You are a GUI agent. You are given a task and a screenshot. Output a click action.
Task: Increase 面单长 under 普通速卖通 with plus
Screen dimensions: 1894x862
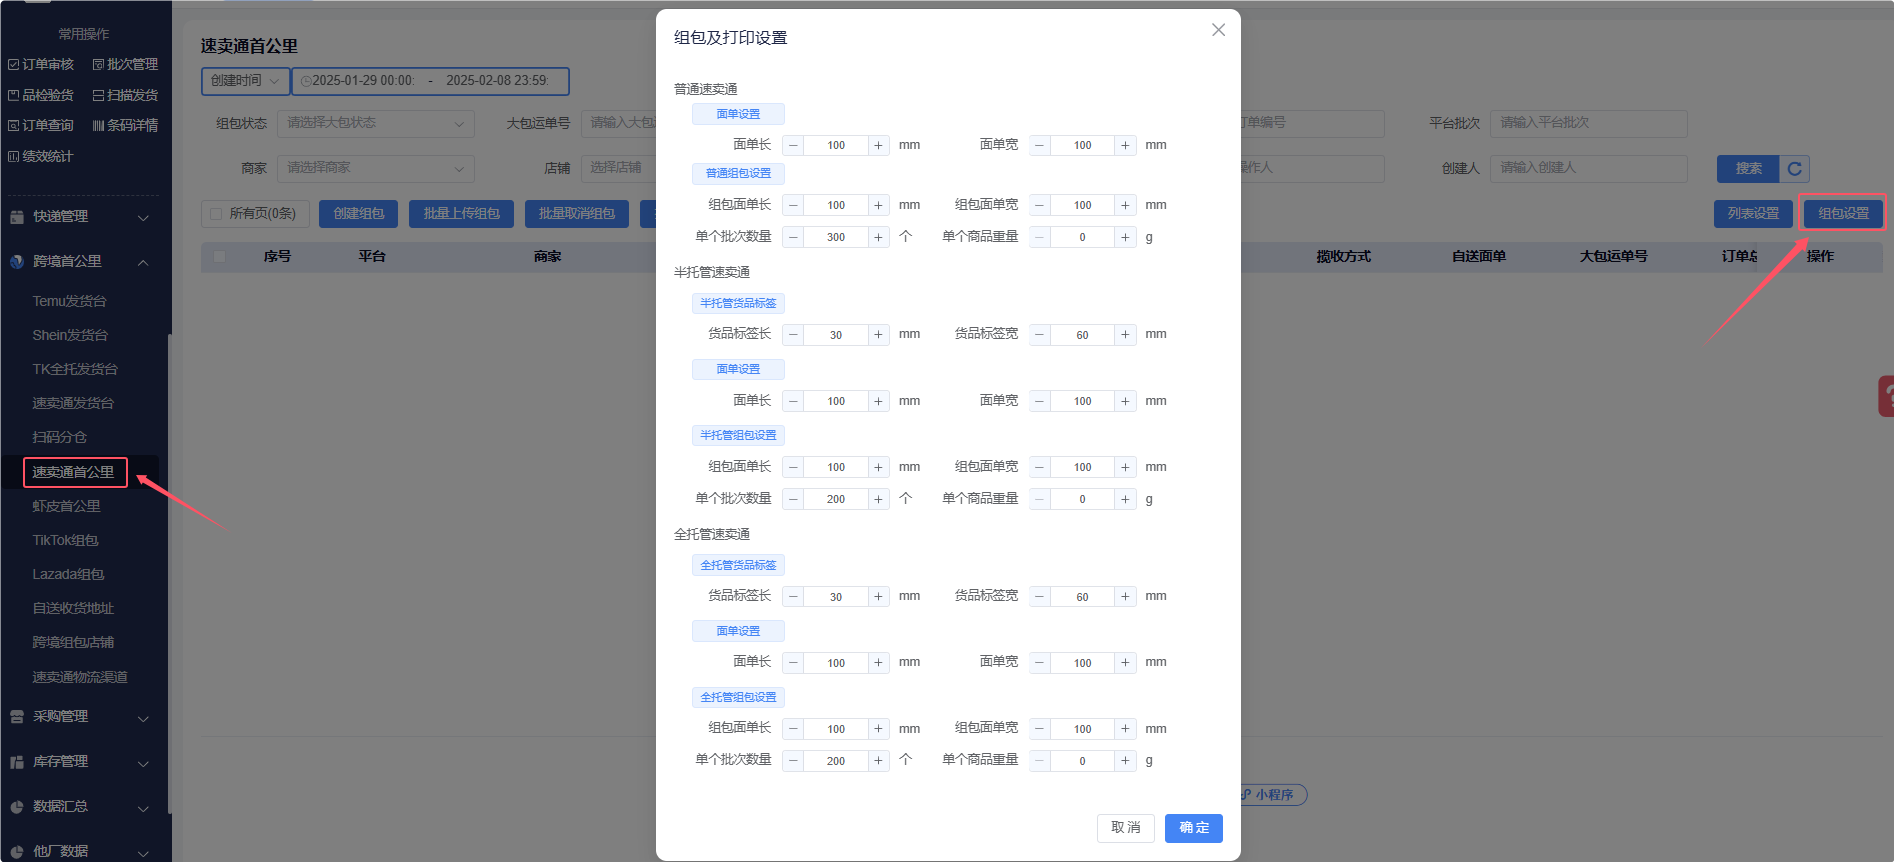[878, 146]
